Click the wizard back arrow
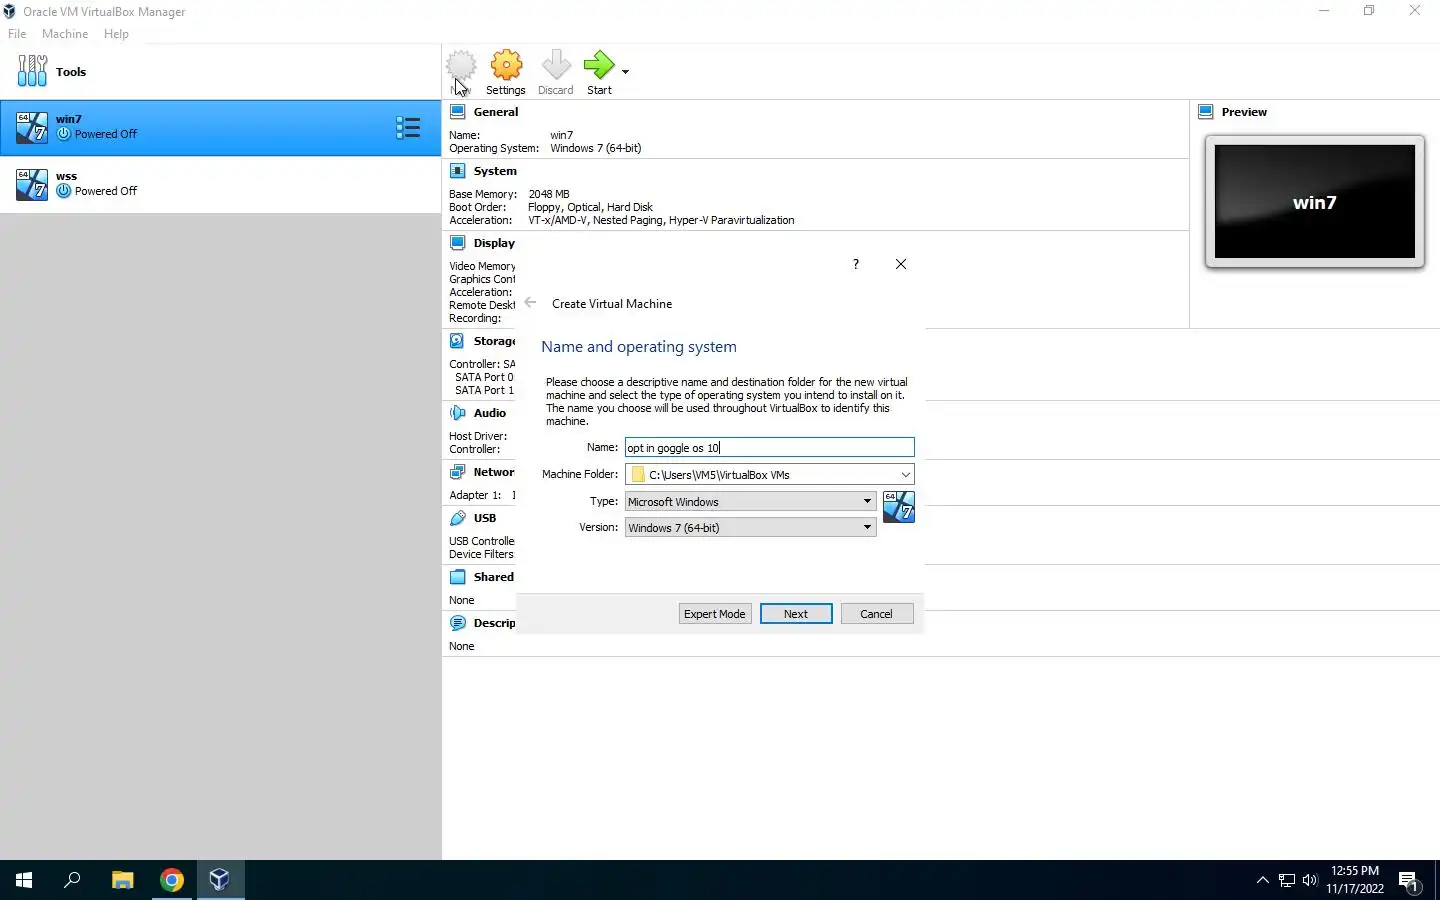1440x900 pixels. click(531, 303)
